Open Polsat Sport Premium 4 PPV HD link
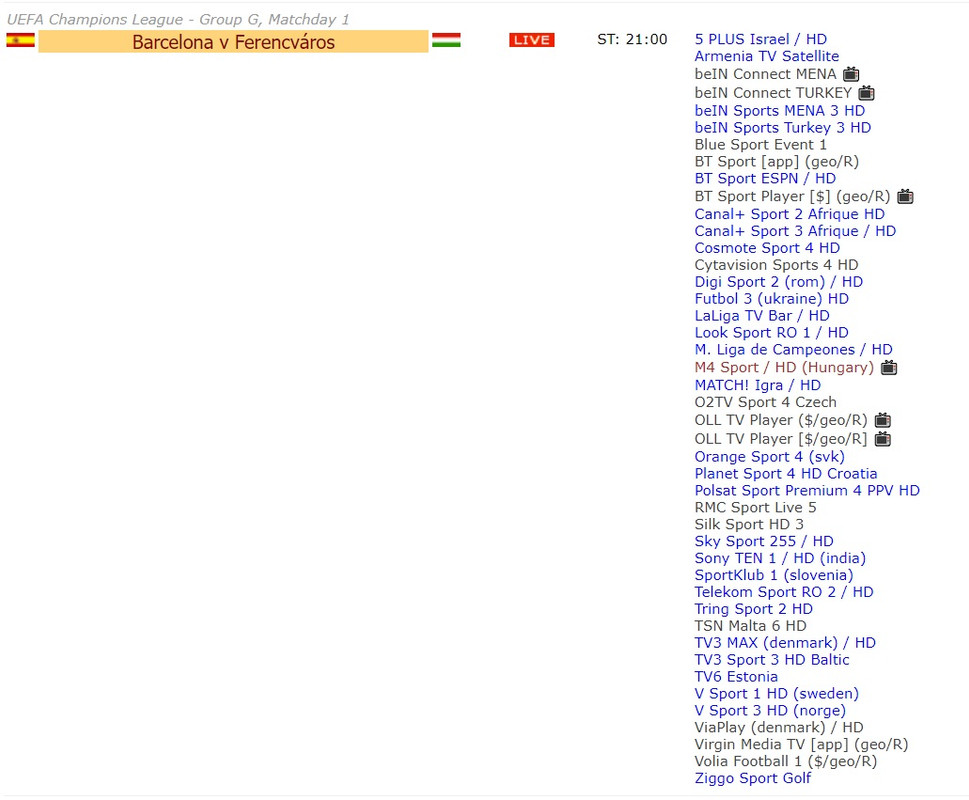 tap(807, 491)
